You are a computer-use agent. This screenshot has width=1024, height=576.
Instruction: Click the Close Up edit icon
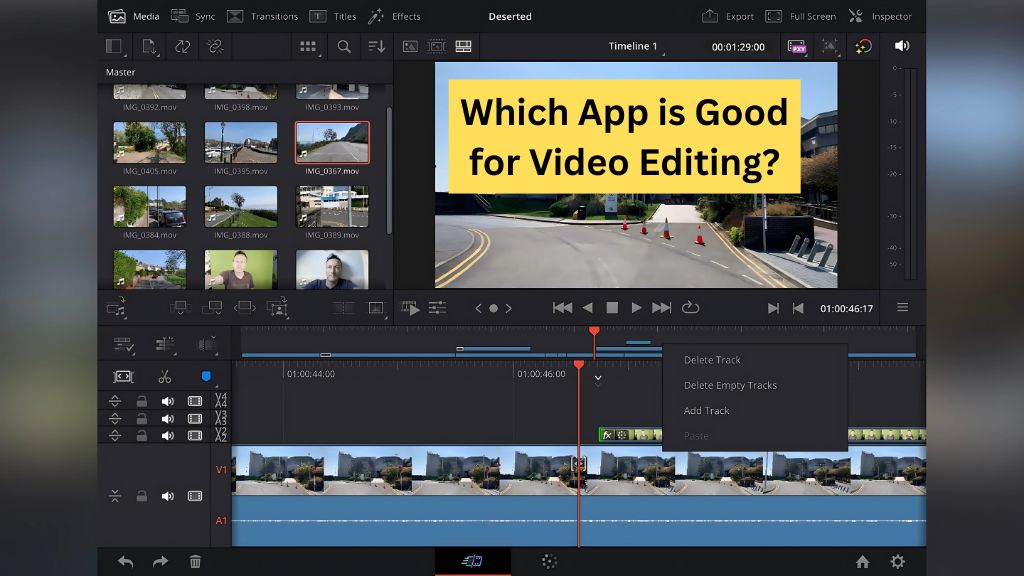[x=244, y=308]
